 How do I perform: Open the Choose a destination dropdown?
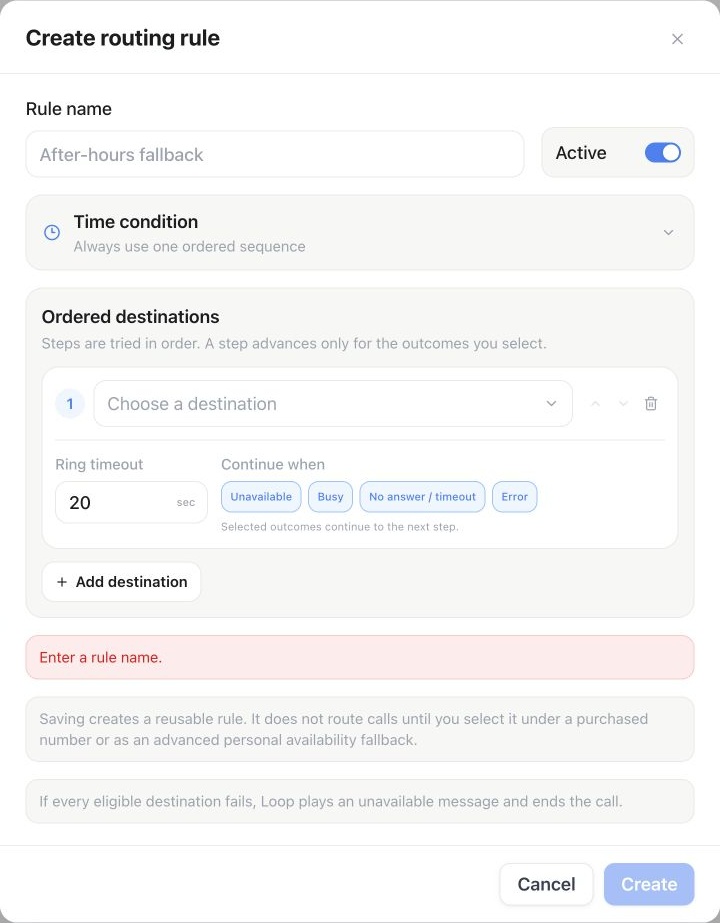[x=333, y=404]
